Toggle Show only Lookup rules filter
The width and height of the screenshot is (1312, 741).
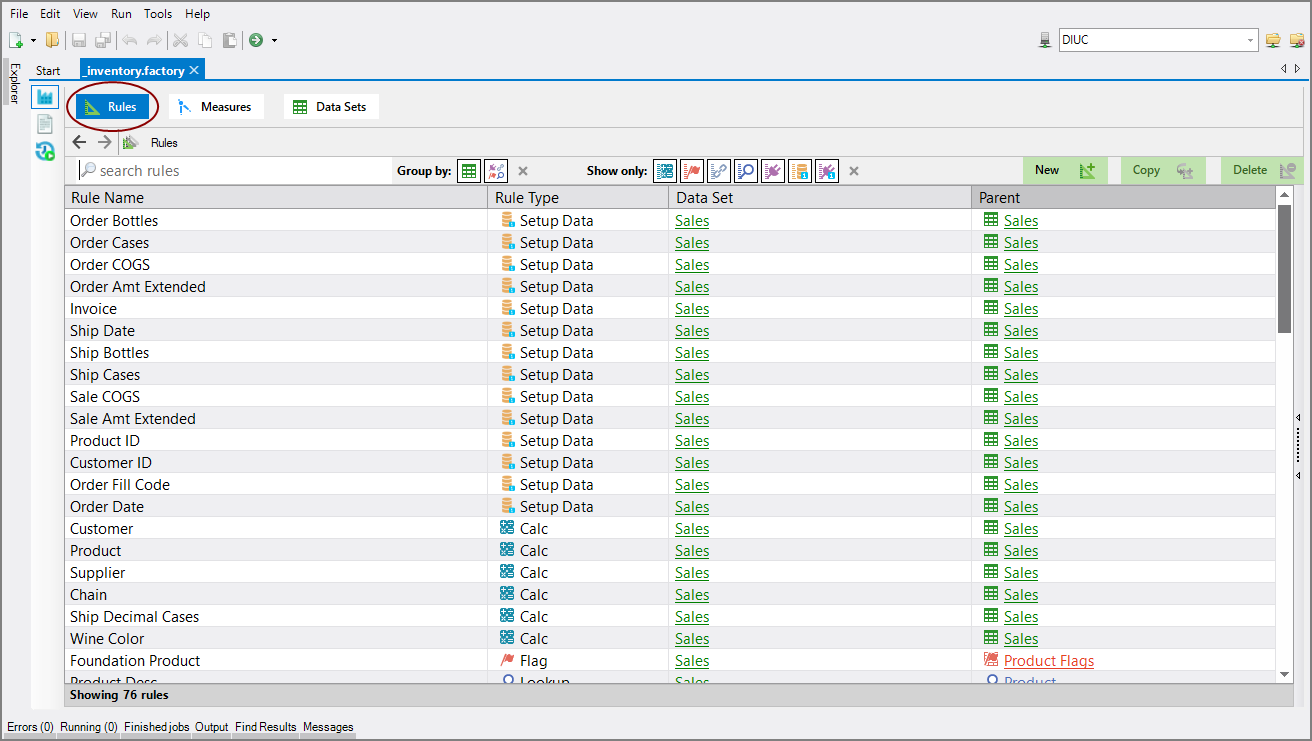coord(746,171)
